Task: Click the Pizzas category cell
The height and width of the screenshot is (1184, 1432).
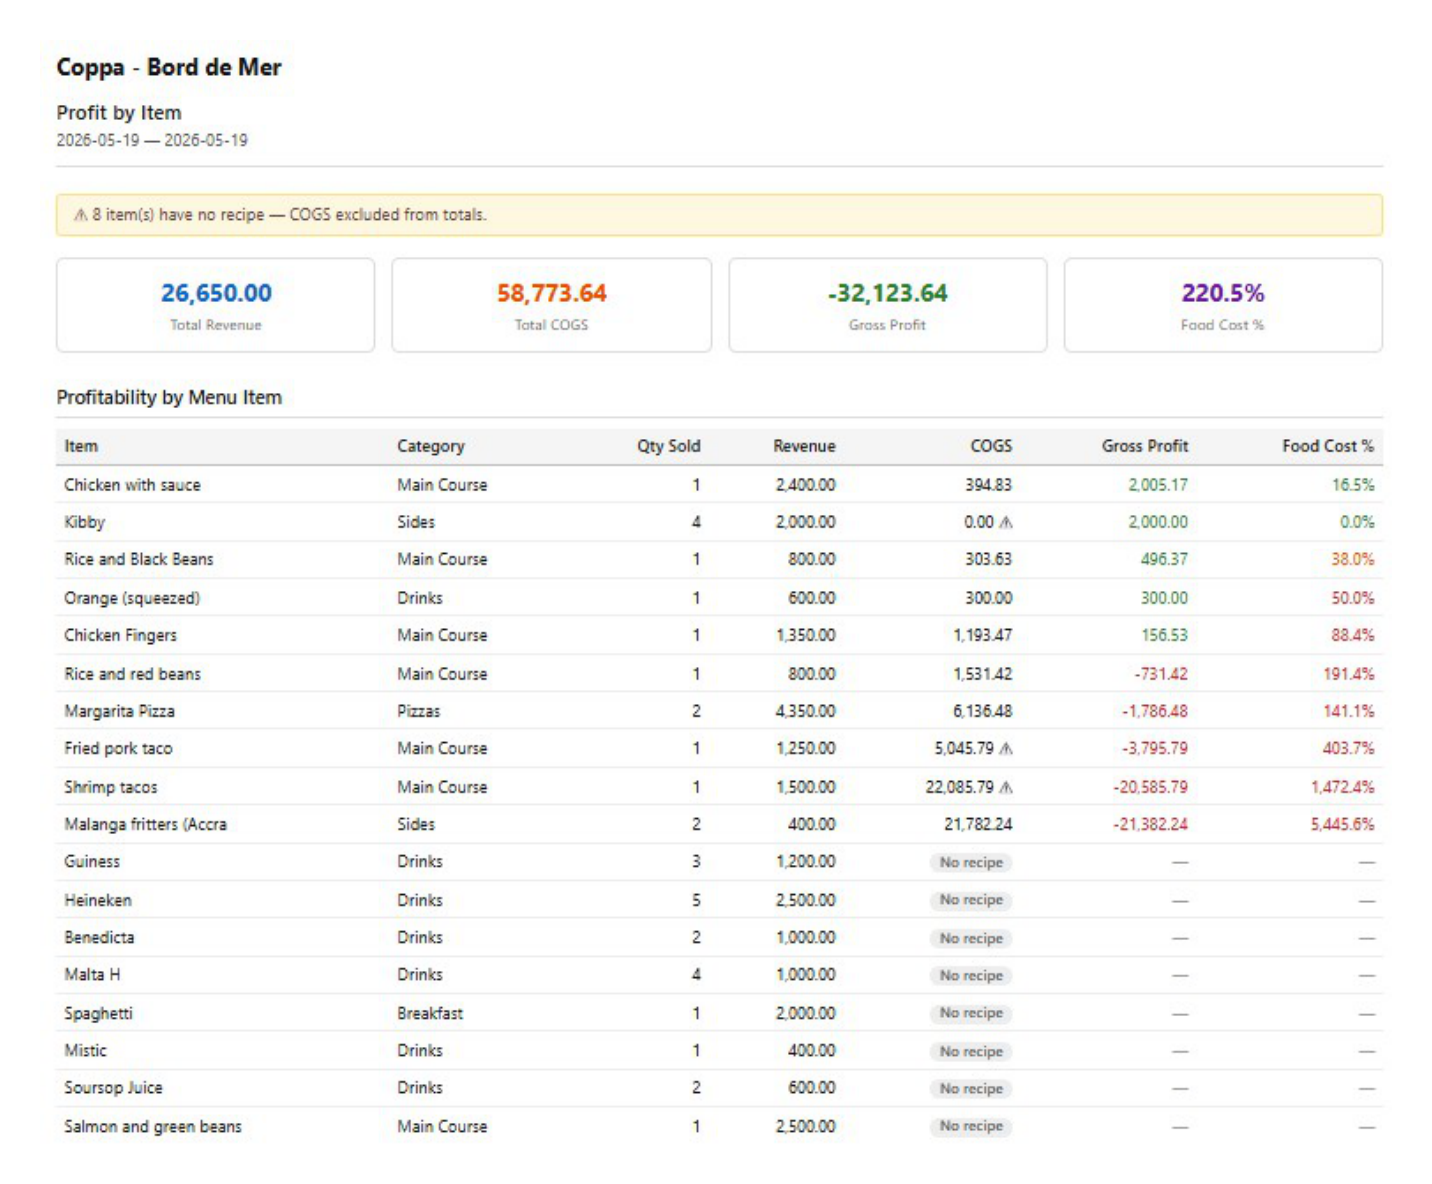Action: tap(418, 711)
